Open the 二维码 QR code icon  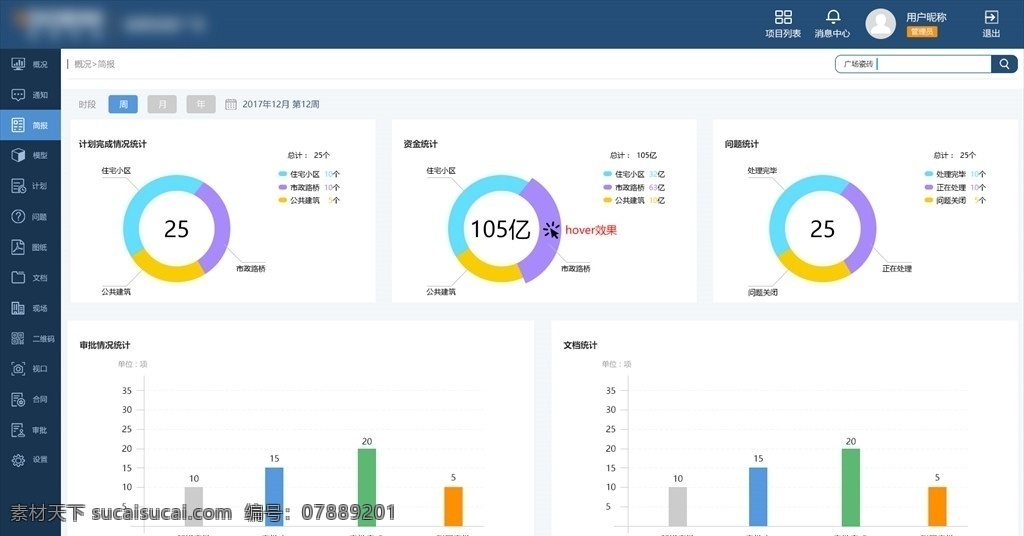coord(18,338)
